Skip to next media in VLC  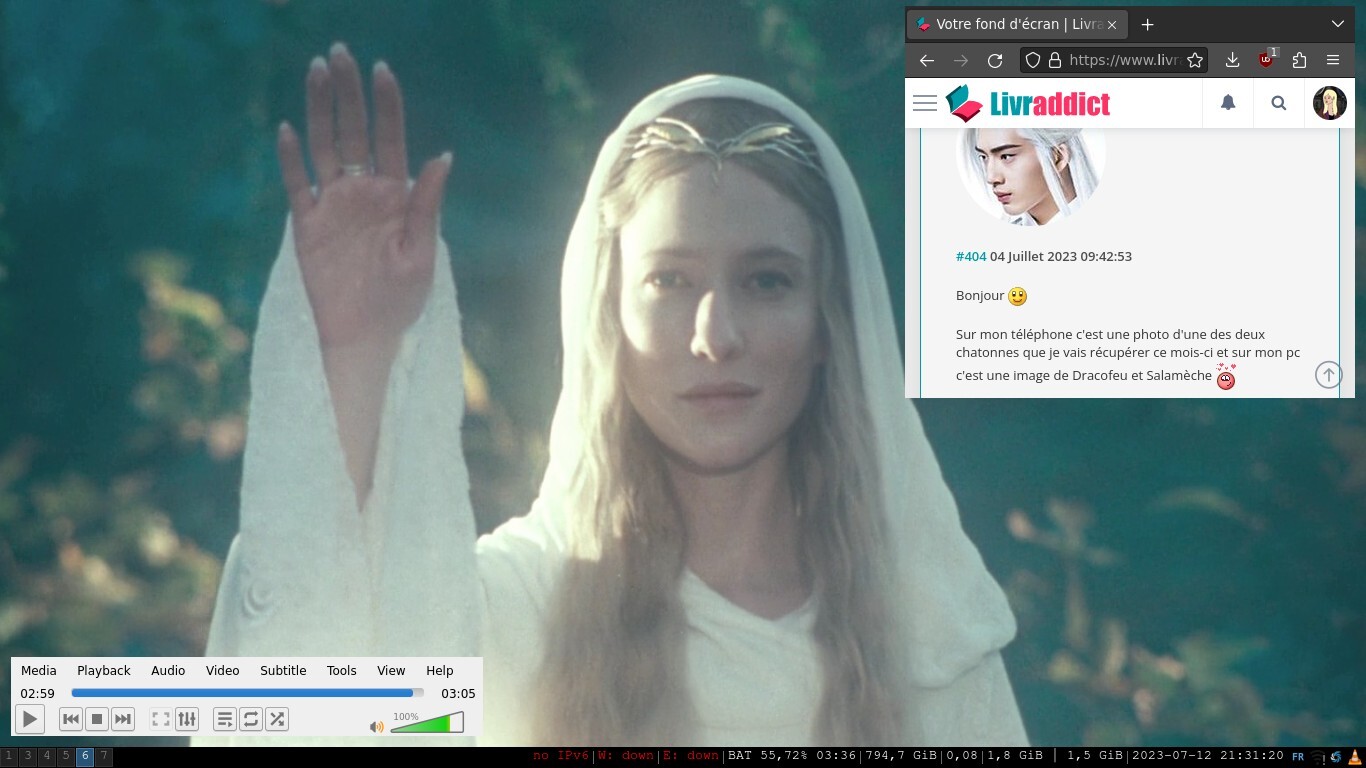(123, 719)
